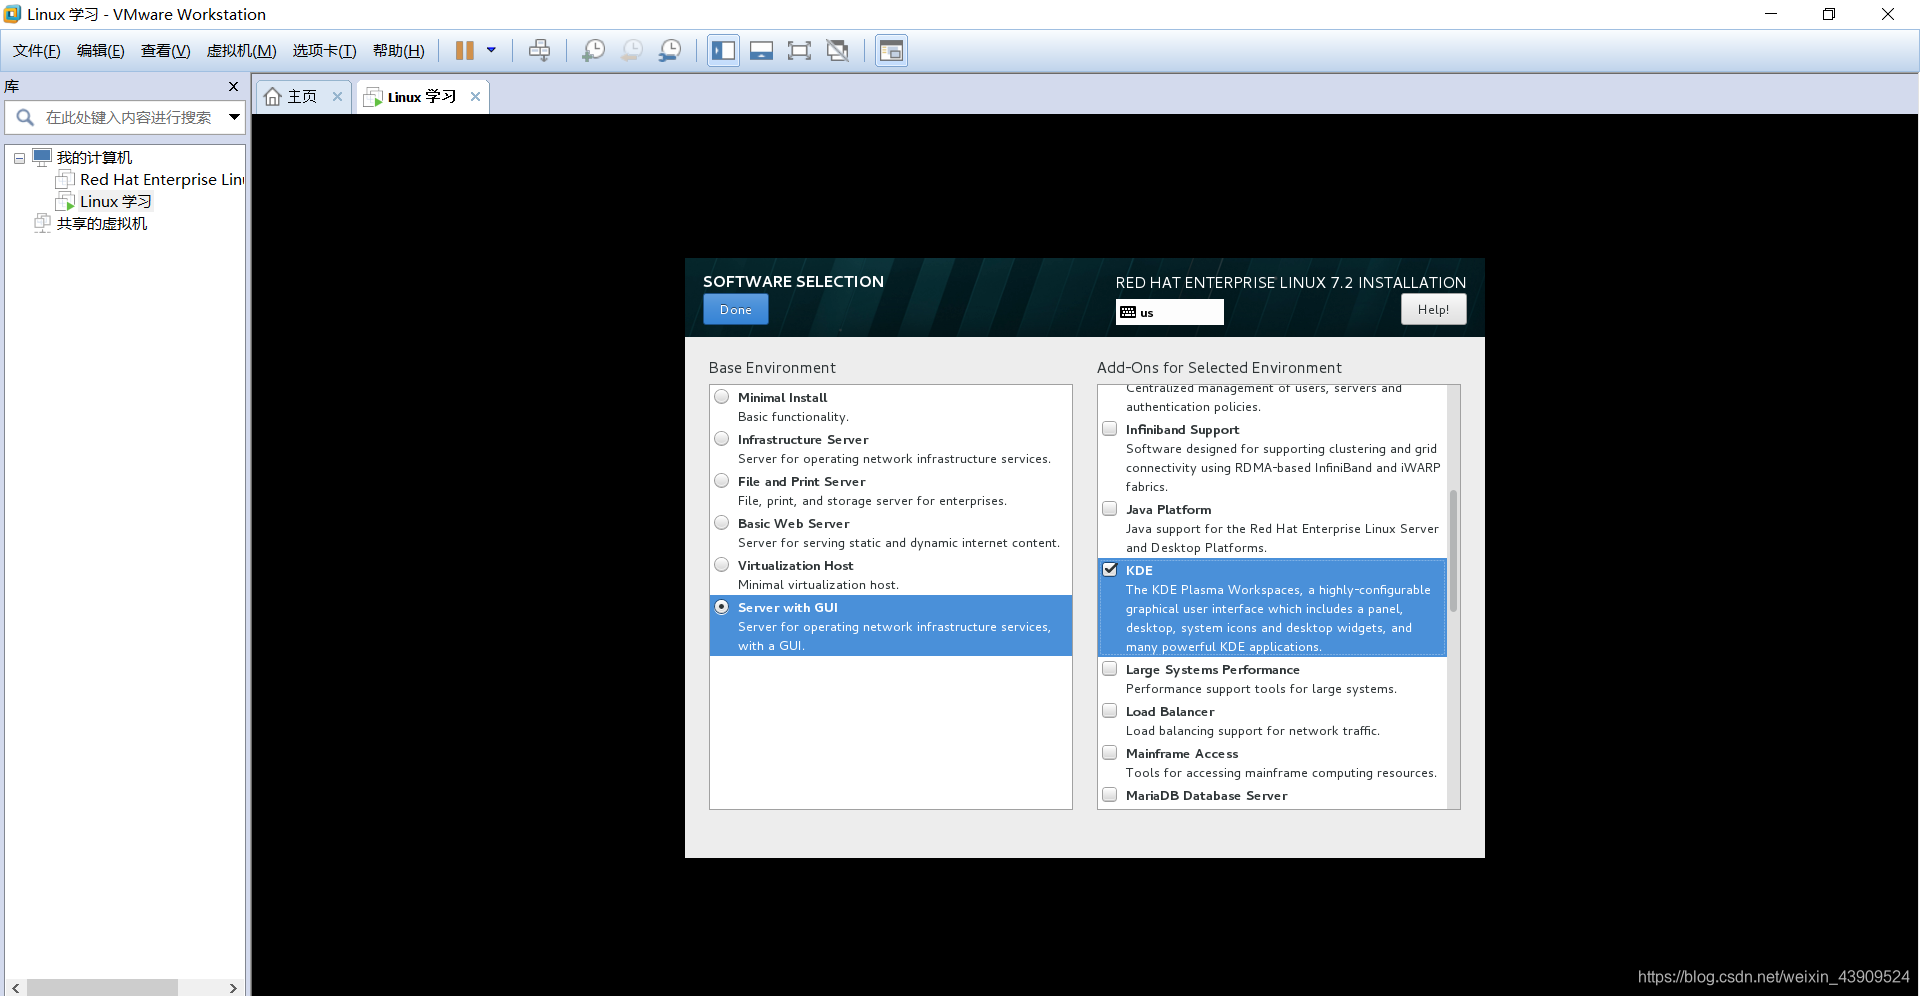The image size is (1920, 996).
Task: Open the 选项卡(T) menu
Action: pos(324,51)
